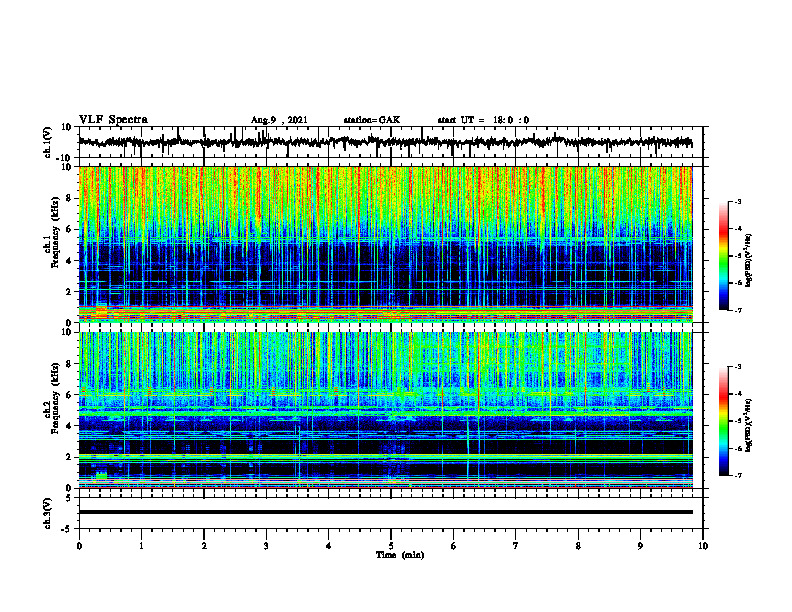Viewport: 792px width, 612px height.
Task: Click the time axis tick label "6"
Action: (454, 546)
